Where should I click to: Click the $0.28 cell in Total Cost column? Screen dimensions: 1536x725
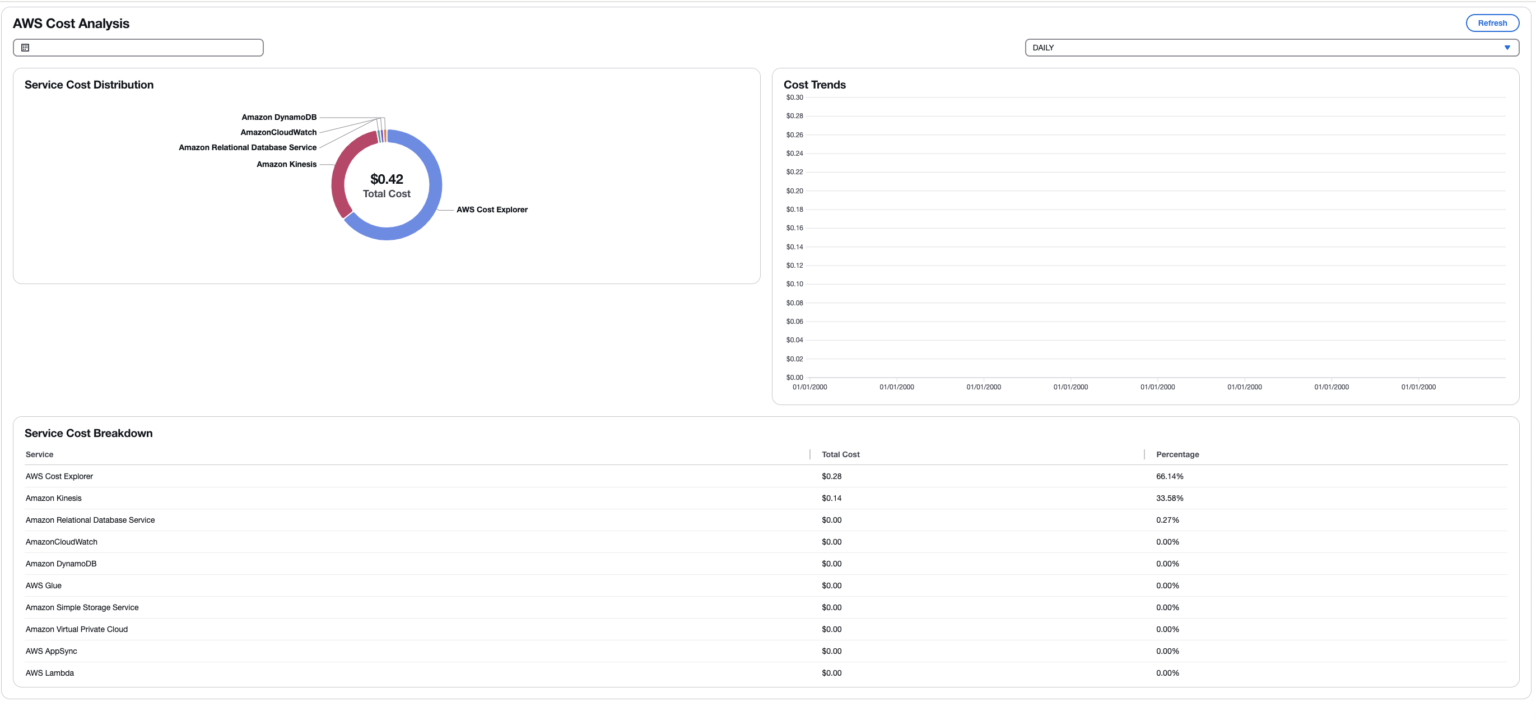tap(831, 476)
